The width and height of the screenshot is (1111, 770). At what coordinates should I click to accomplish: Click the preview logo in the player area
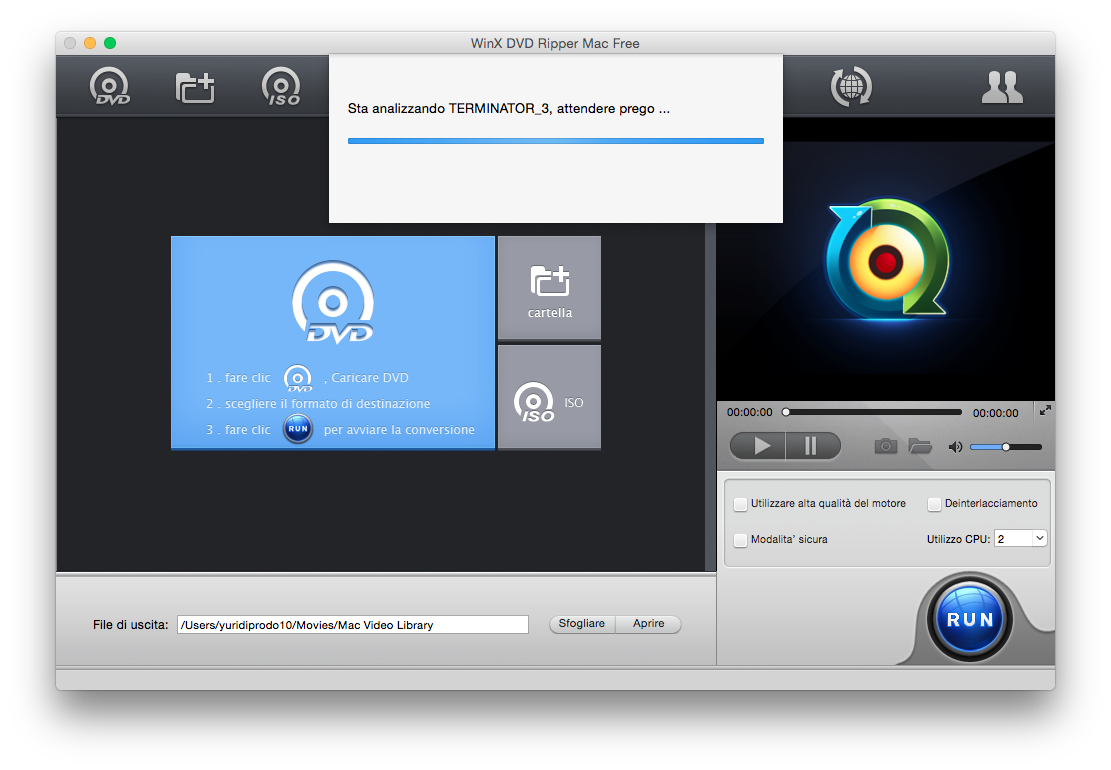point(887,259)
